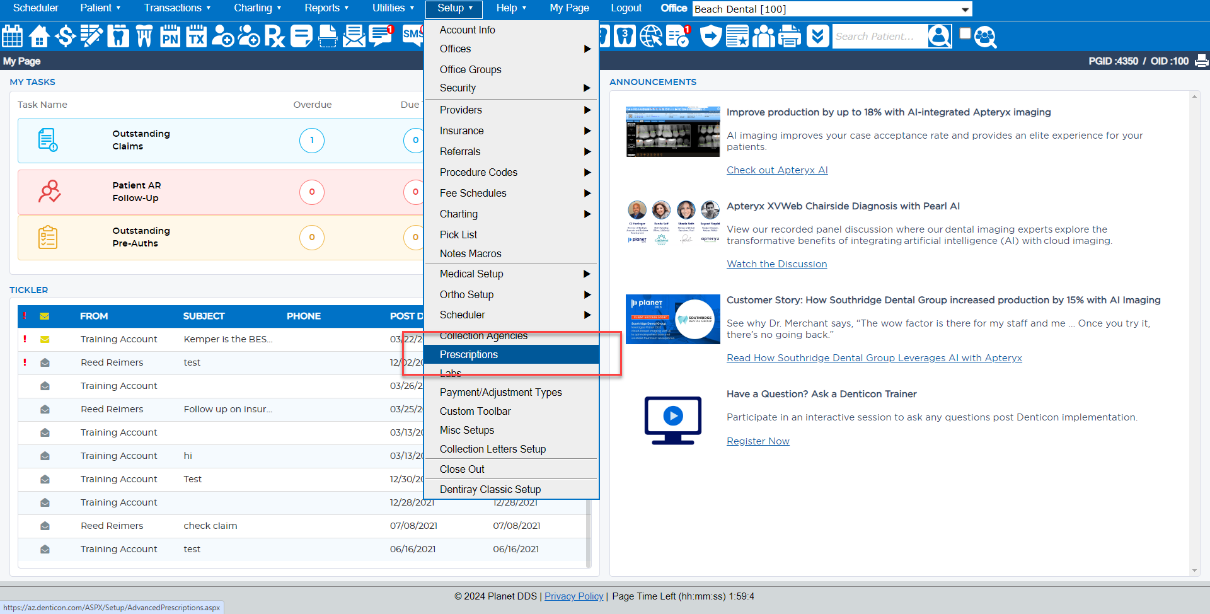Select the PN progress notes icon

[x=172, y=36]
